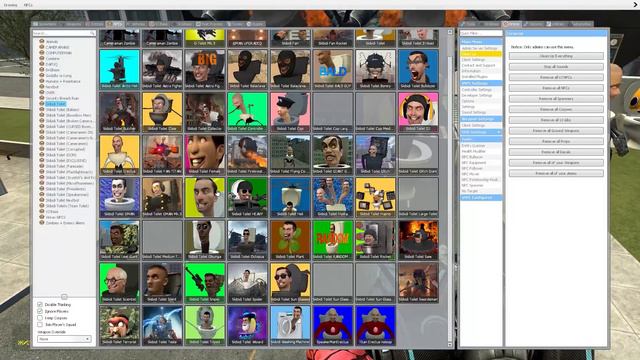Click the Stop all Sounds button
Viewport: 640px width, 360px height.
(556, 67)
